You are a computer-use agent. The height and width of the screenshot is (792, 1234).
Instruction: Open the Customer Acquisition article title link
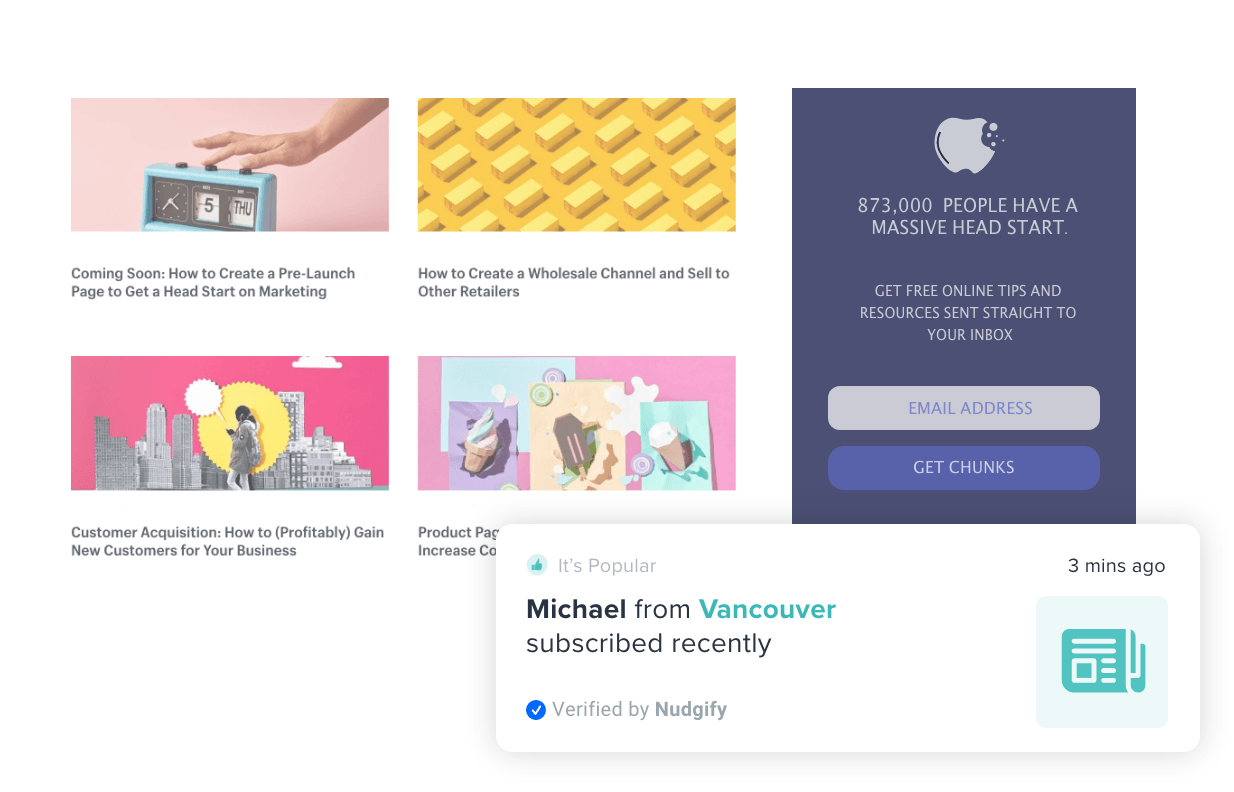click(228, 541)
